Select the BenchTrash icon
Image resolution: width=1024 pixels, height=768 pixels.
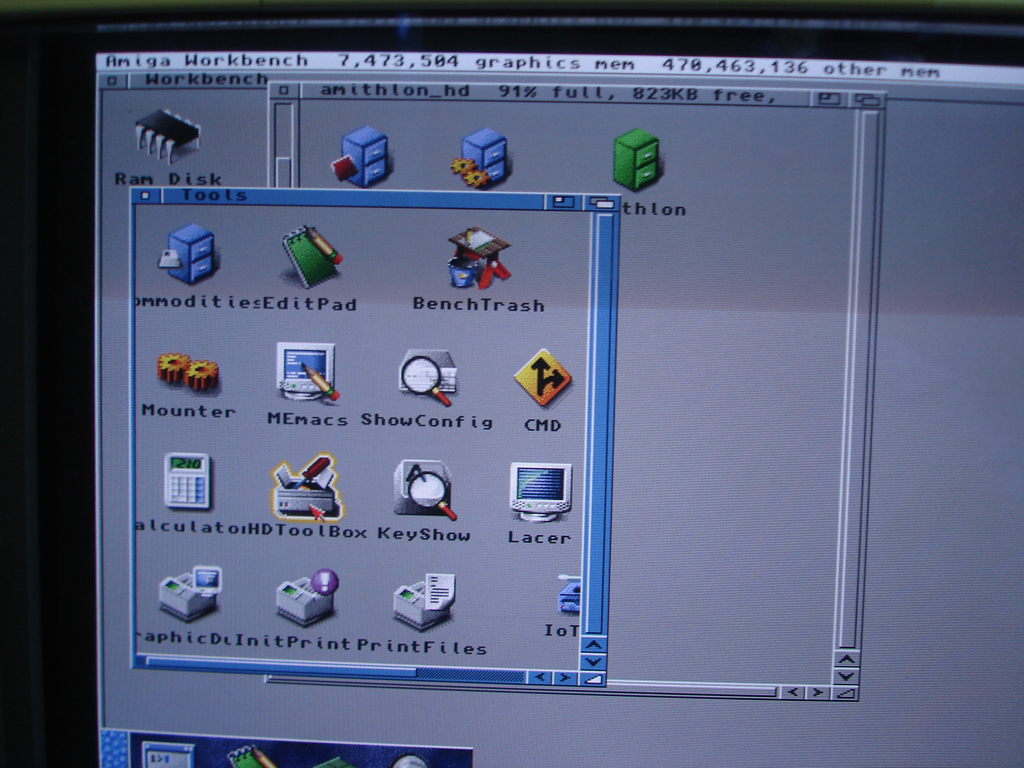479,258
